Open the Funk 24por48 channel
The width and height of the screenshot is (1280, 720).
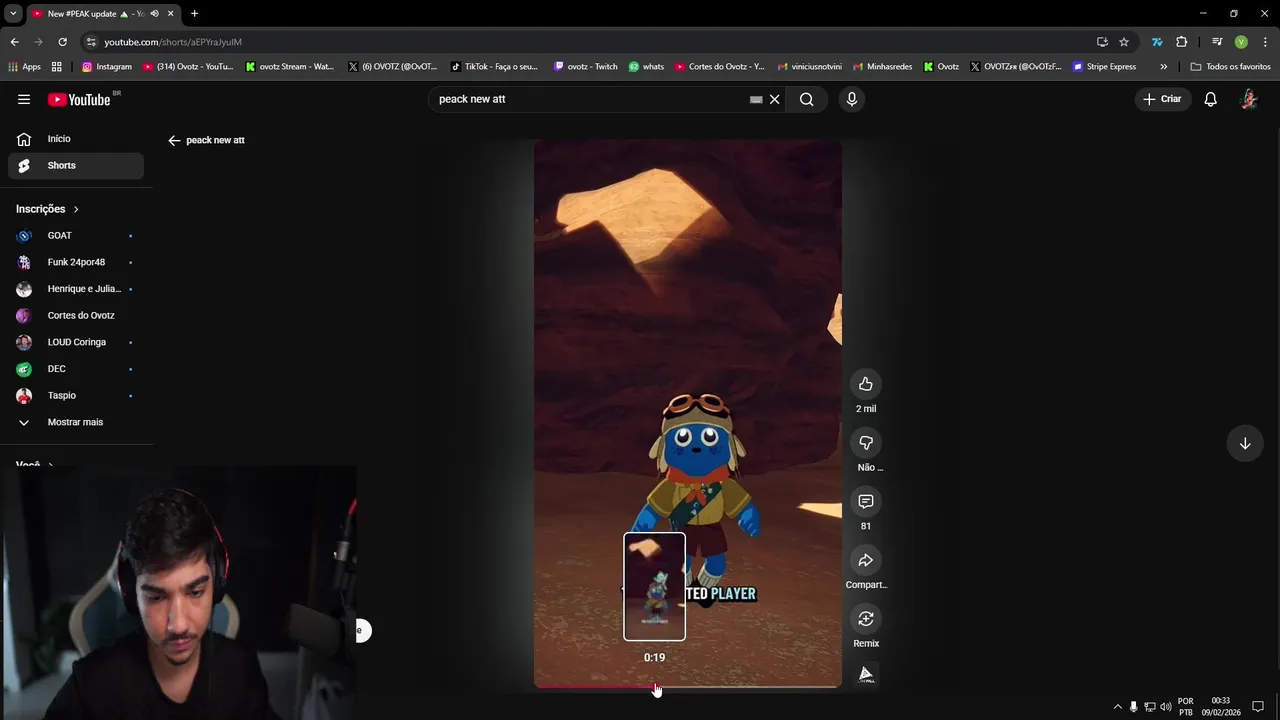pos(76,262)
